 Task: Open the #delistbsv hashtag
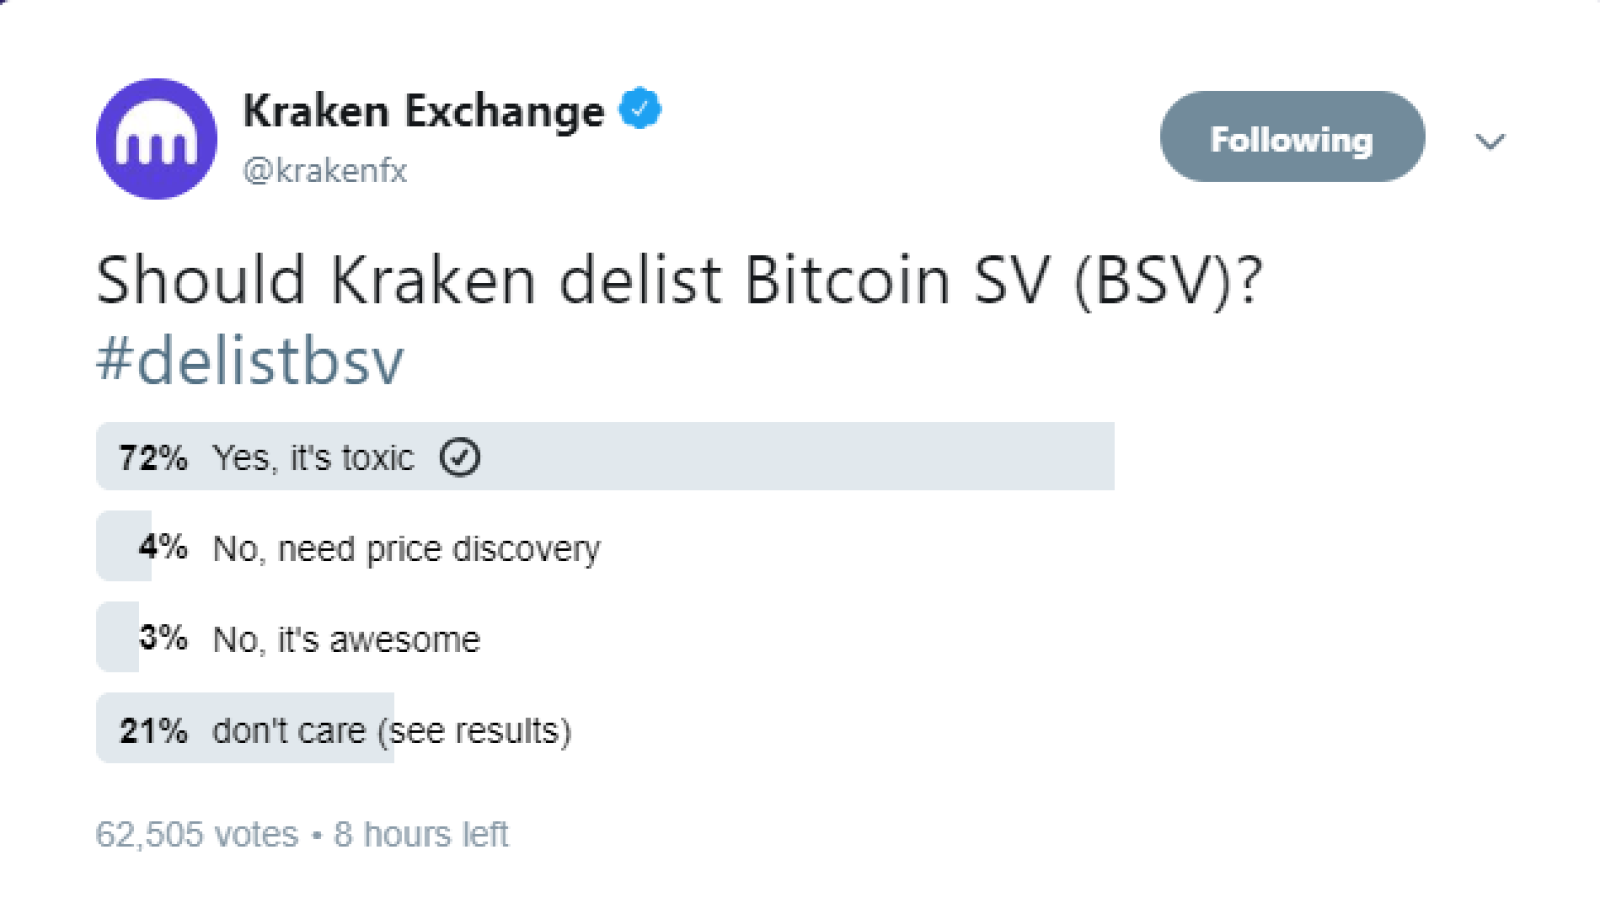click(250, 360)
